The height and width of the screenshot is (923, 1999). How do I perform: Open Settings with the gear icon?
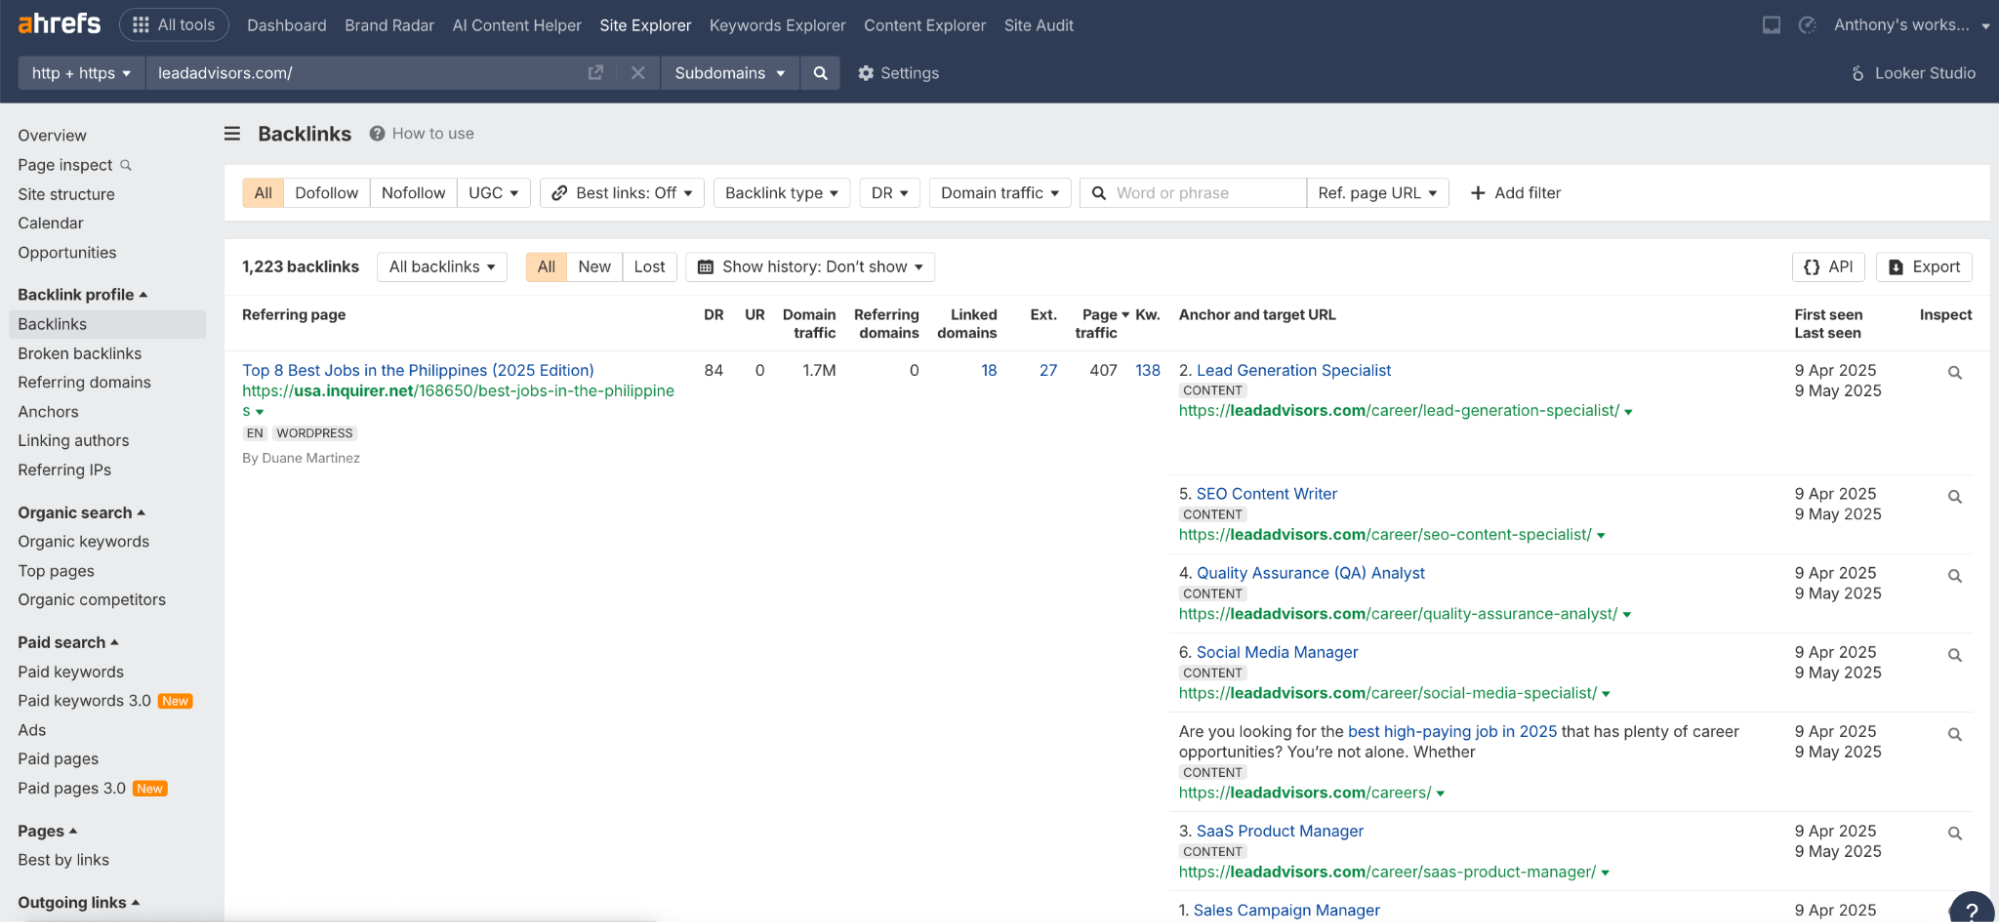coord(898,73)
